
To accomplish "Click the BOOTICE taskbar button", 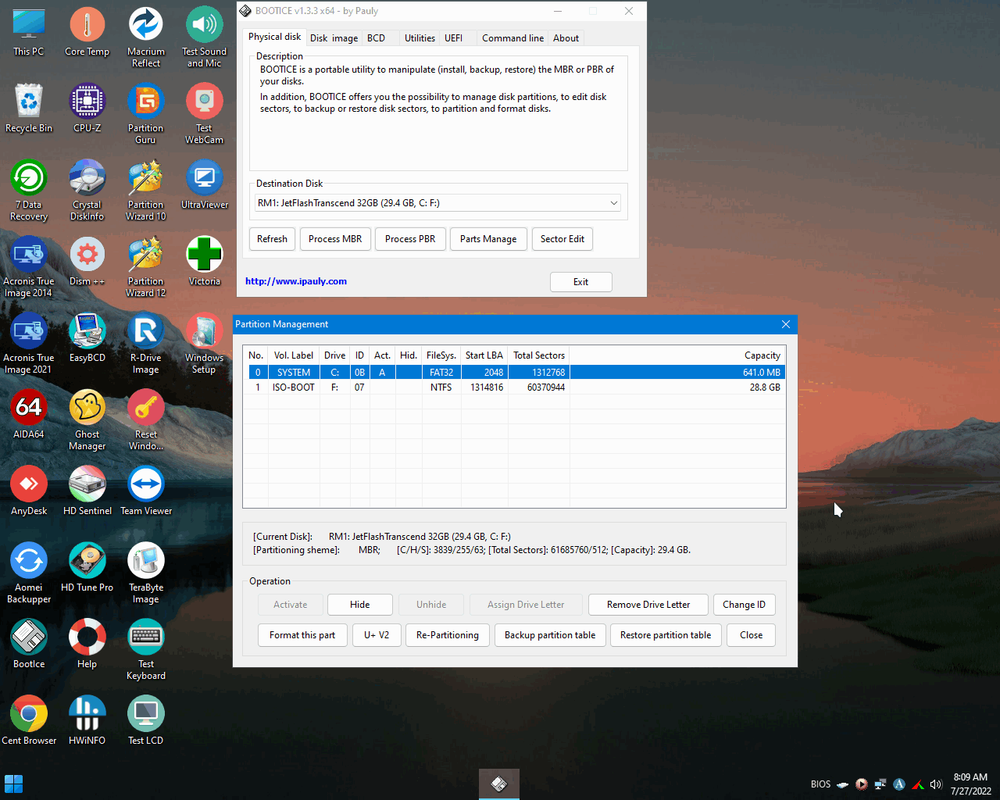I will [x=499, y=784].
